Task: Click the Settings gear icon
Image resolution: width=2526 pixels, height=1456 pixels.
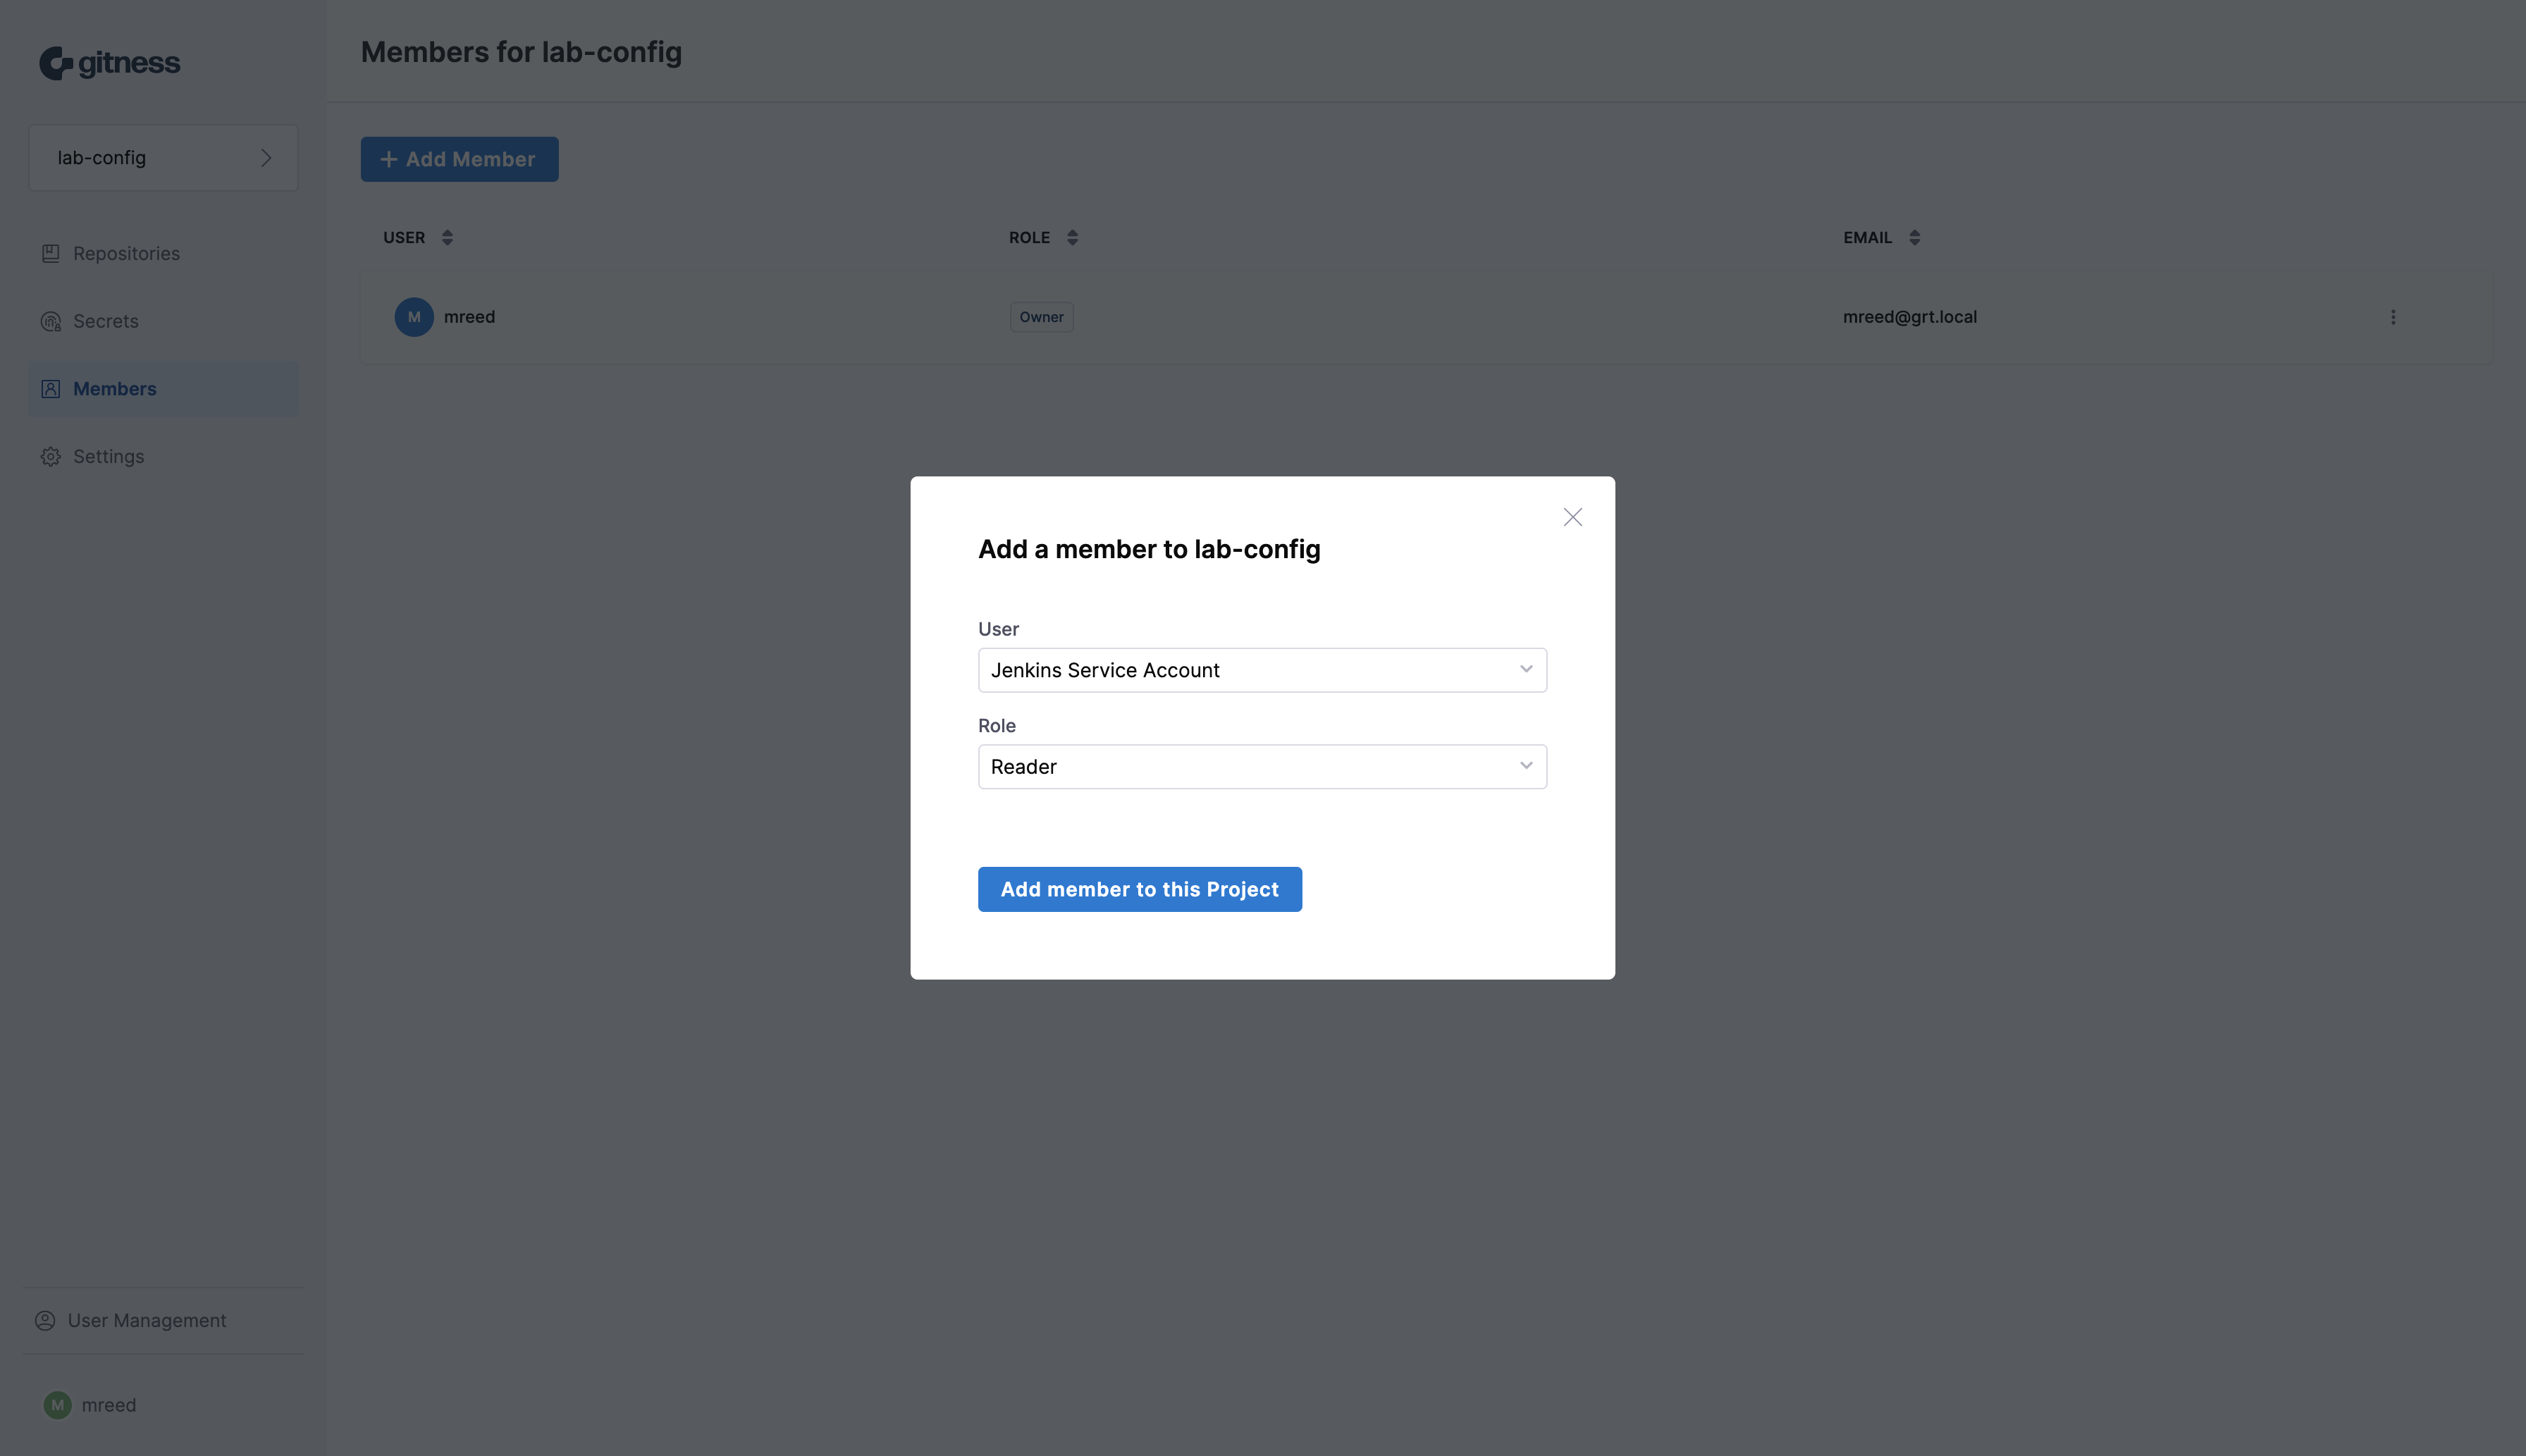Action: [x=51, y=456]
